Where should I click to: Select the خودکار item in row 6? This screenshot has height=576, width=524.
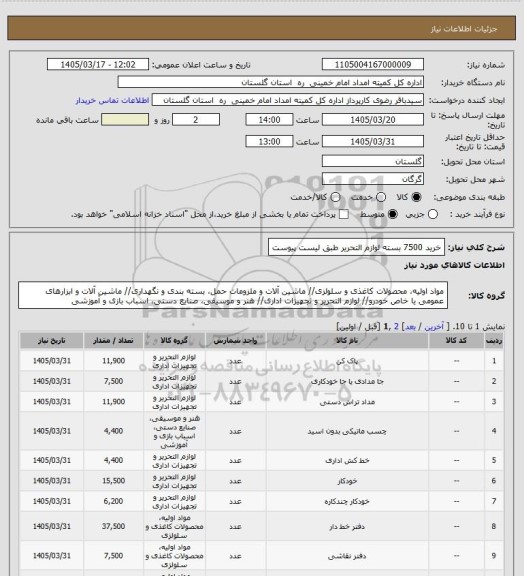pos(347,481)
